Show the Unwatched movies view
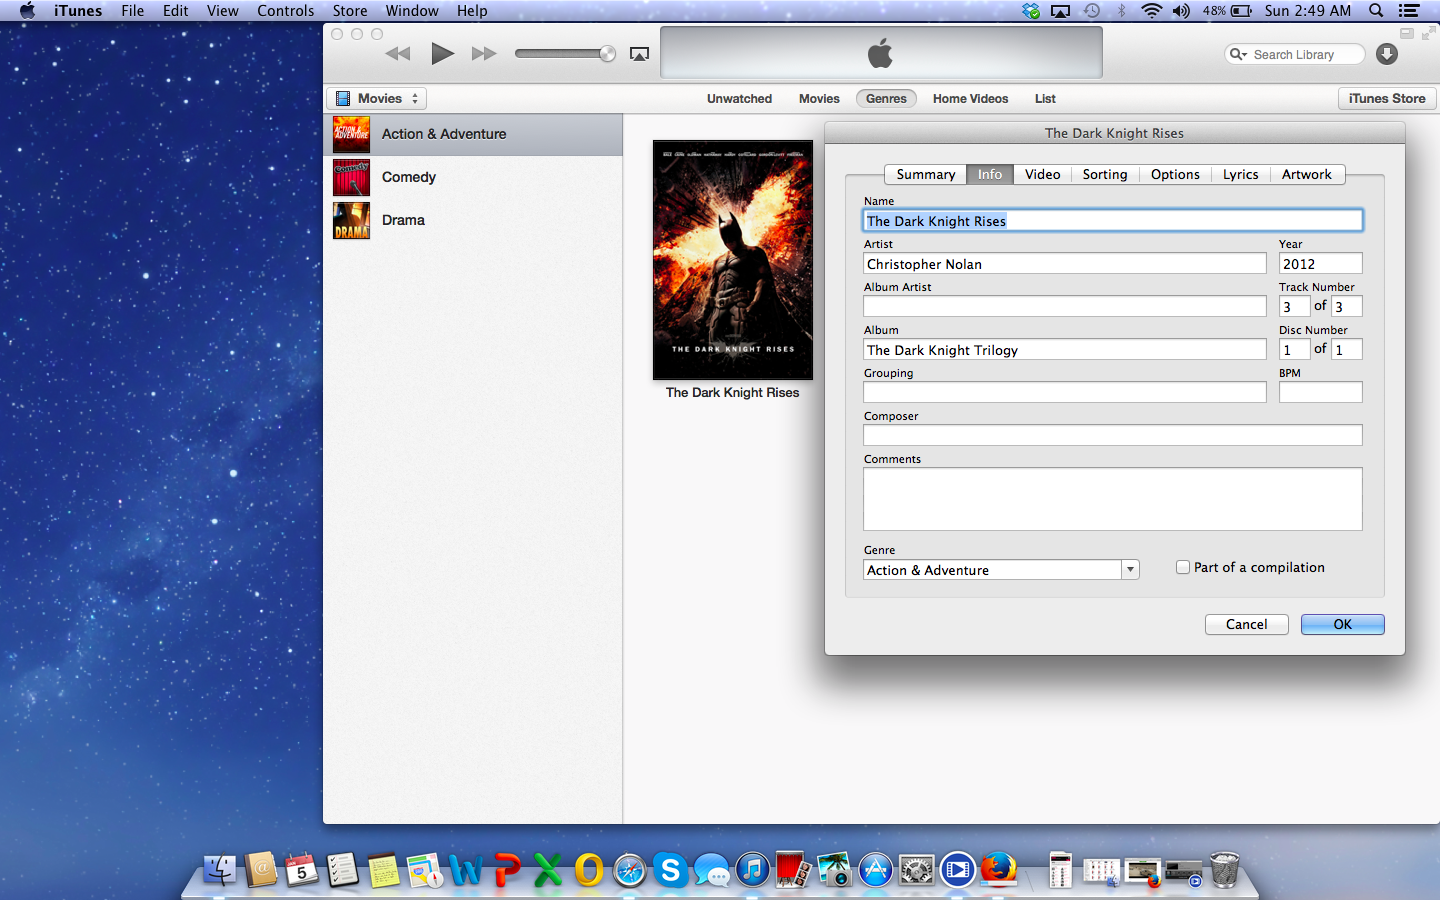The width and height of the screenshot is (1440, 900). (x=739, y=98)
